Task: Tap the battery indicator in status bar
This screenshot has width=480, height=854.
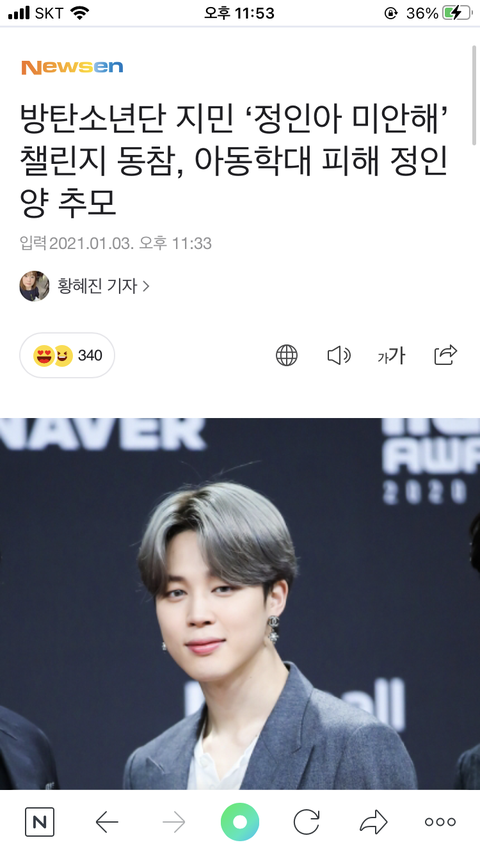Action: (457, 13)
